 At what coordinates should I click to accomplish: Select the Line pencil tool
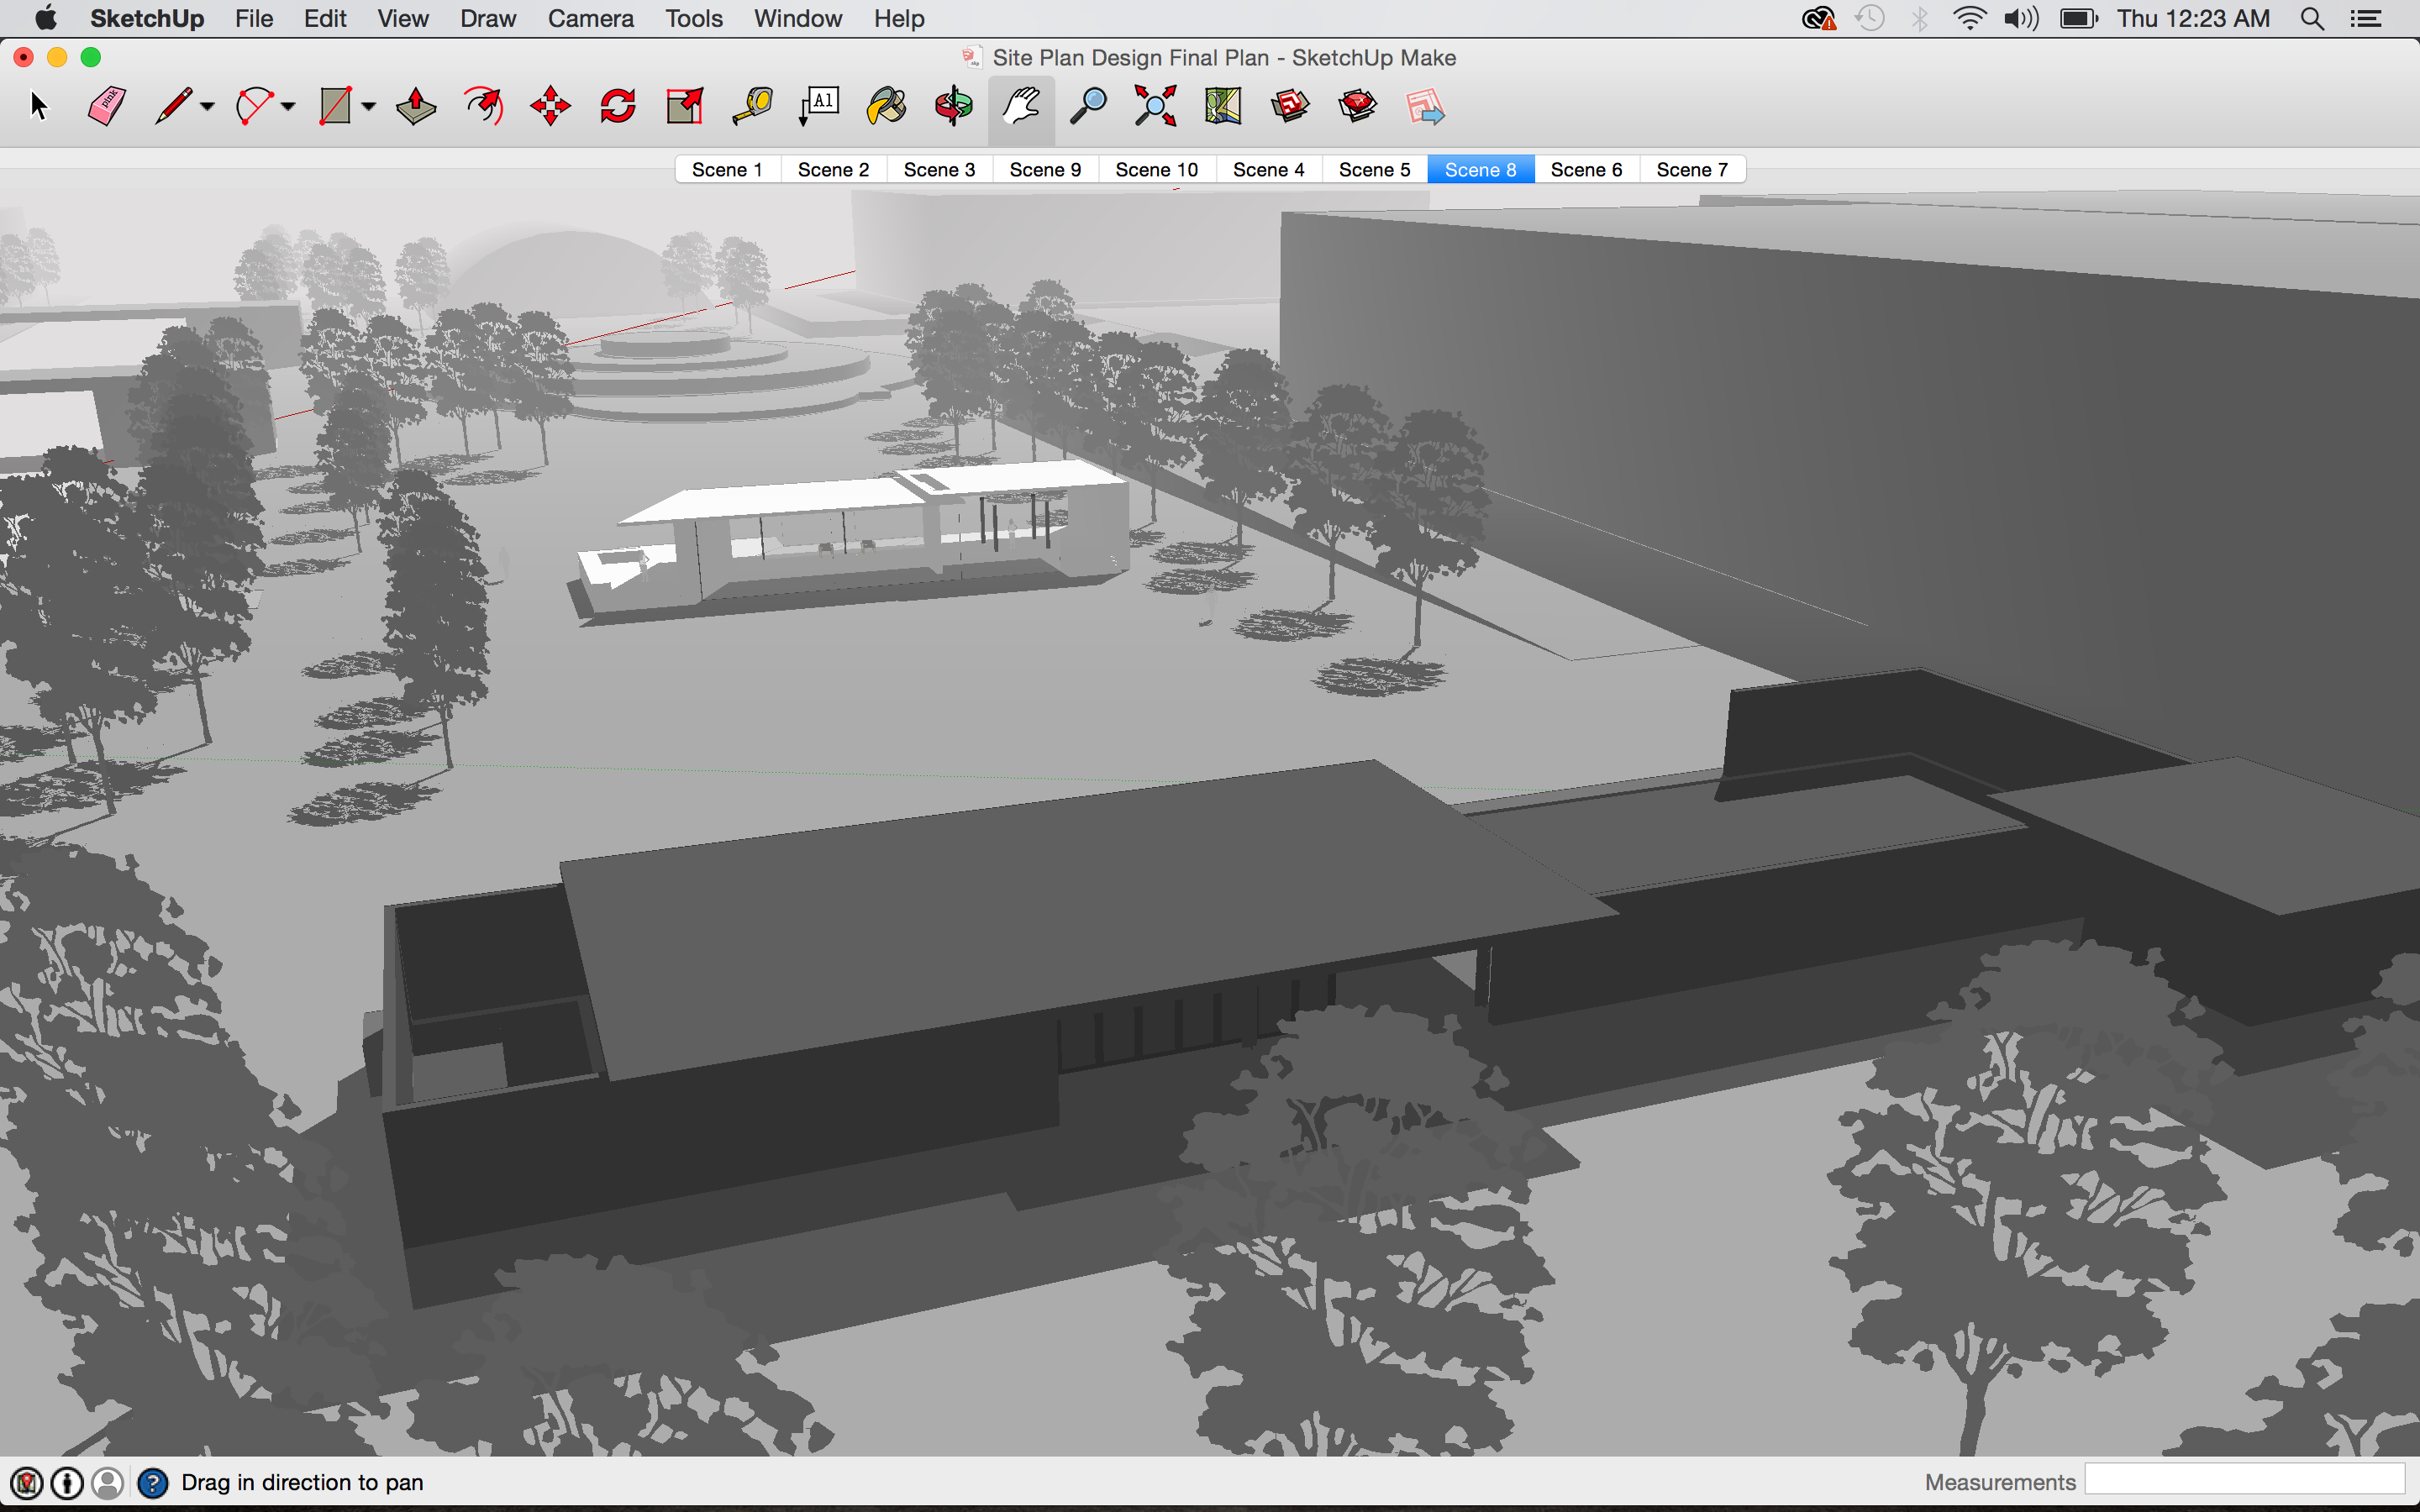point(173,106)
